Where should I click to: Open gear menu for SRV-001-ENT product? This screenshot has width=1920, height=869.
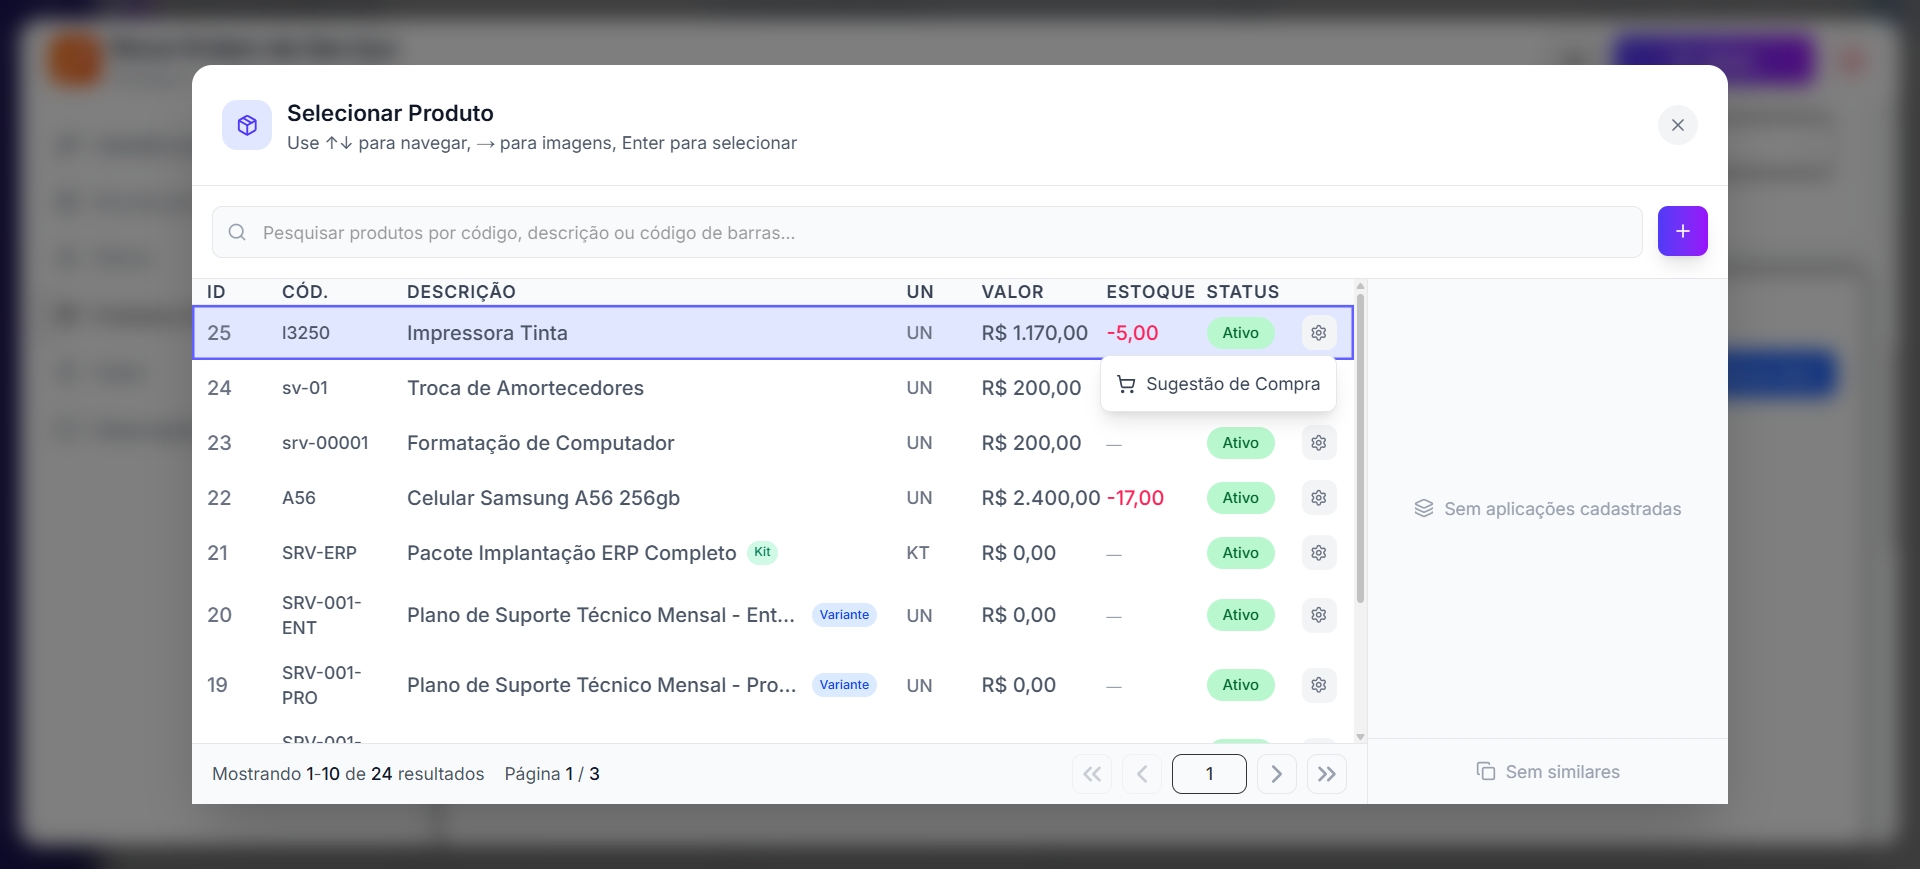[1318, 615]
